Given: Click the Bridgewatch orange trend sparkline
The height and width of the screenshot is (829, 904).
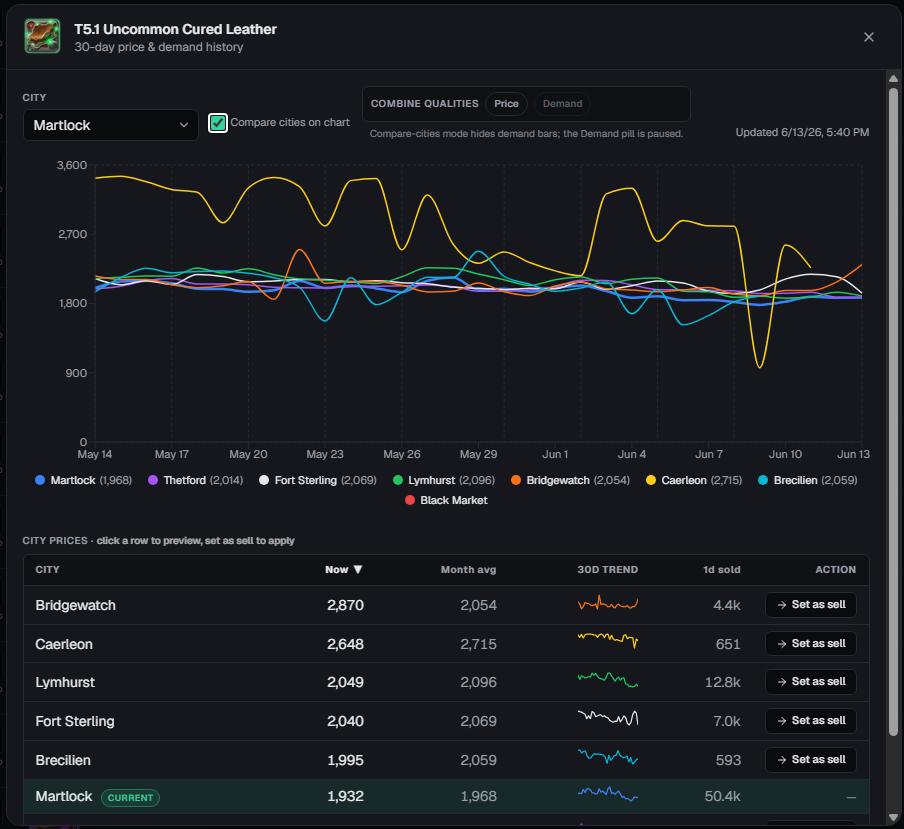Looking at the screenshot, I should (608, 603).
